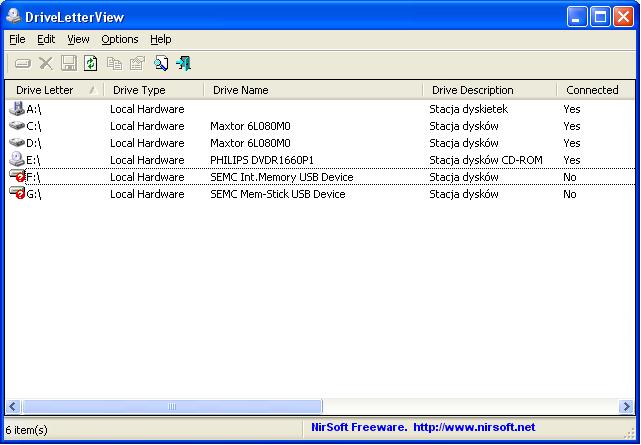Click Stacja dysków in the C:\ row
Screen dimensions: 641x445
464,126
